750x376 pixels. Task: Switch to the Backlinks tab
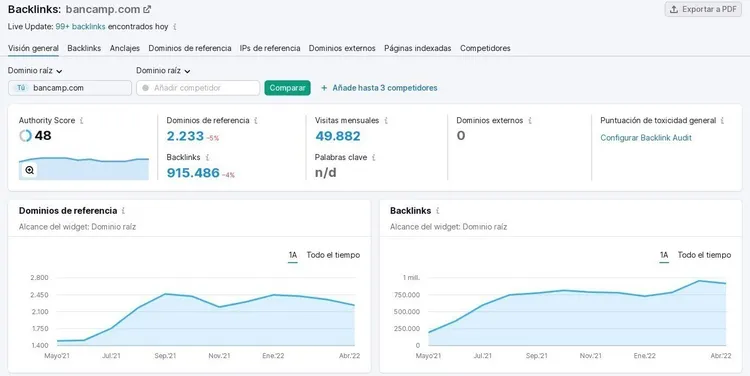coord(84,48)
